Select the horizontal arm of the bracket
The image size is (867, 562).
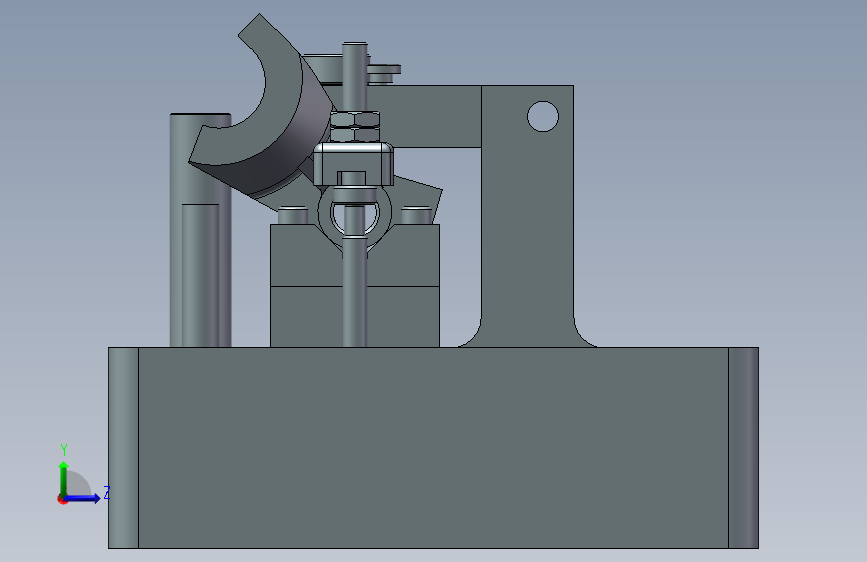click(429, 117)
